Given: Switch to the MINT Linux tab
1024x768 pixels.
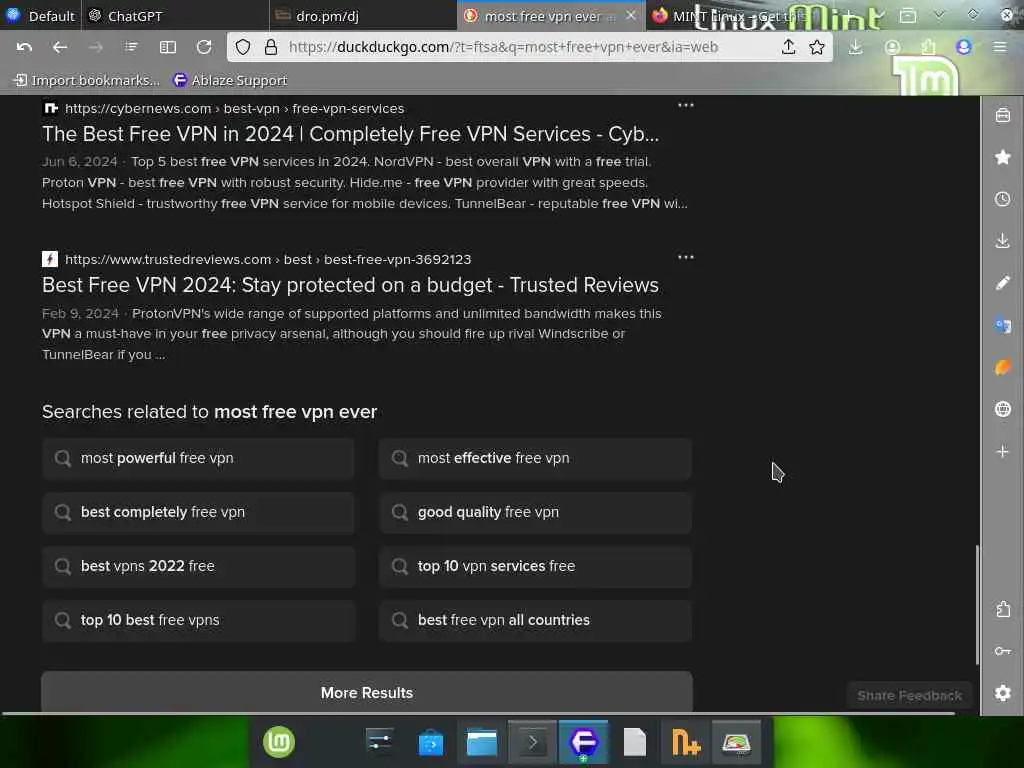Looking at the screenshot, I should pyautogui.click(x=738, y=16).
